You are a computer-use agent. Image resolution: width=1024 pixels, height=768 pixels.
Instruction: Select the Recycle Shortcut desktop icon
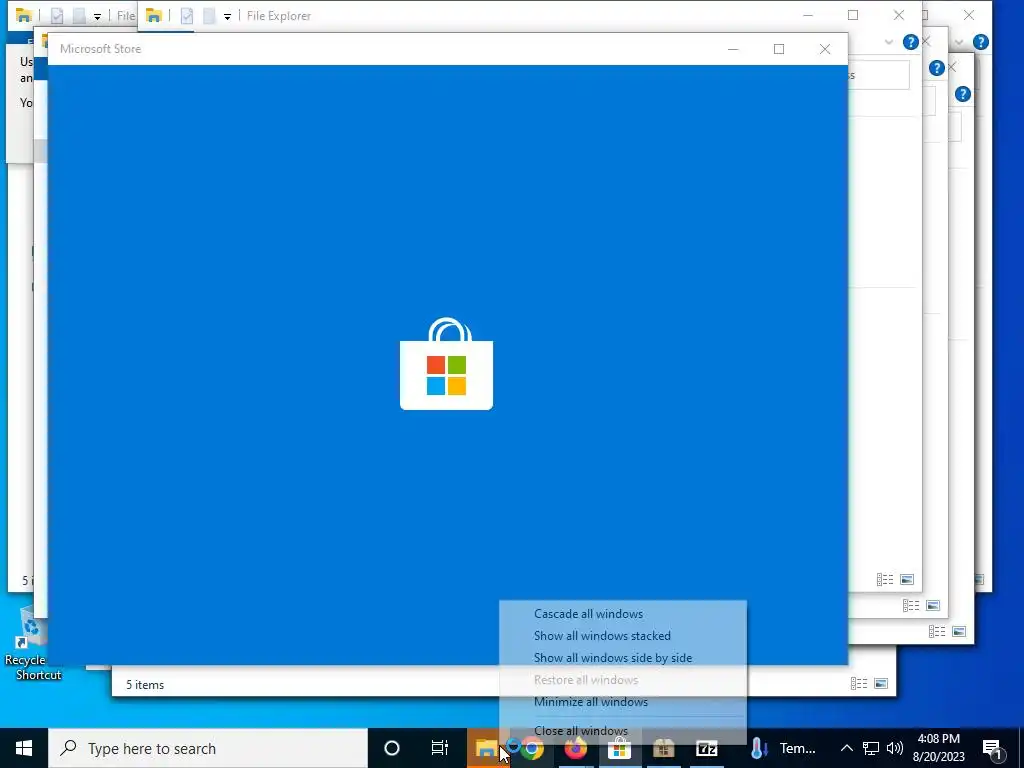pyautogui.click(x=32, y=643)
